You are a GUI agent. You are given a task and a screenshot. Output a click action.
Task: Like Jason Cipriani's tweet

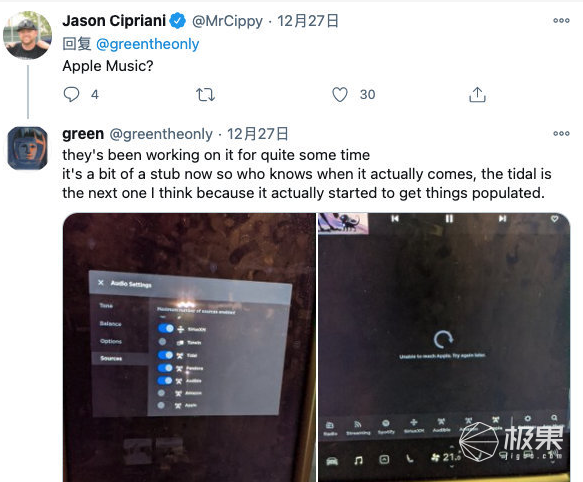click(339, 94)
